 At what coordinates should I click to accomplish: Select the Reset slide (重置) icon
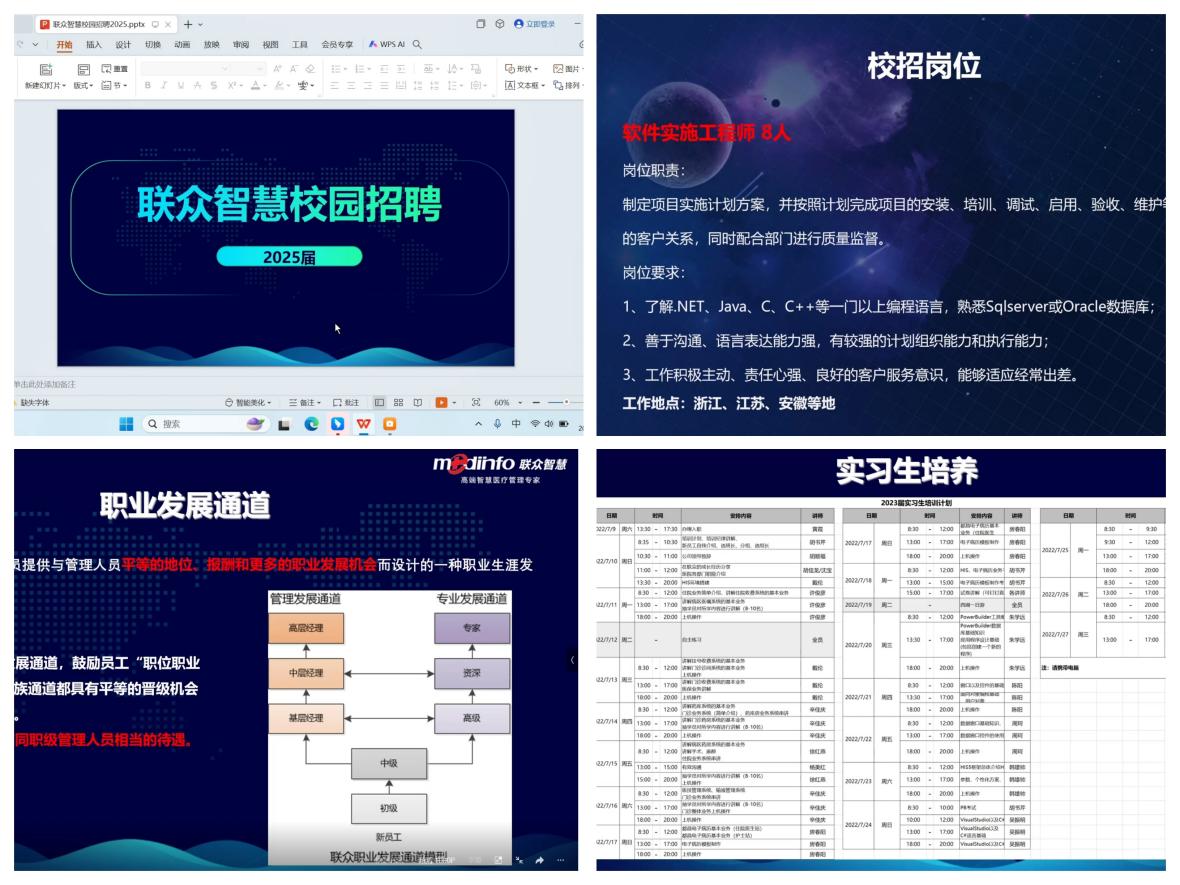115,67
